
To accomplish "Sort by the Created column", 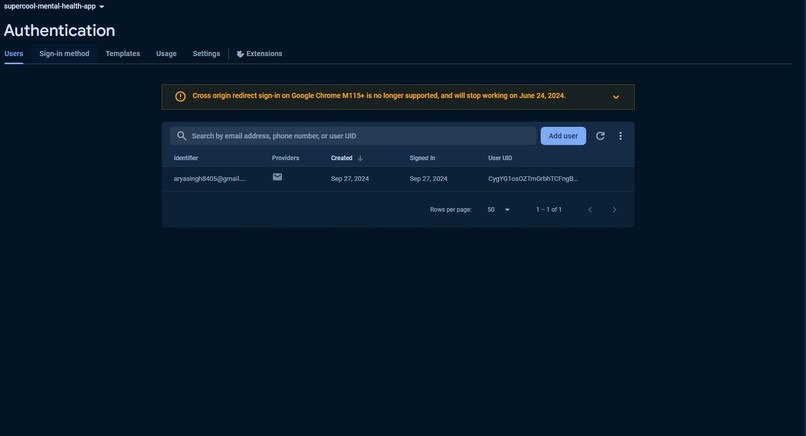I will click(342, 158).
